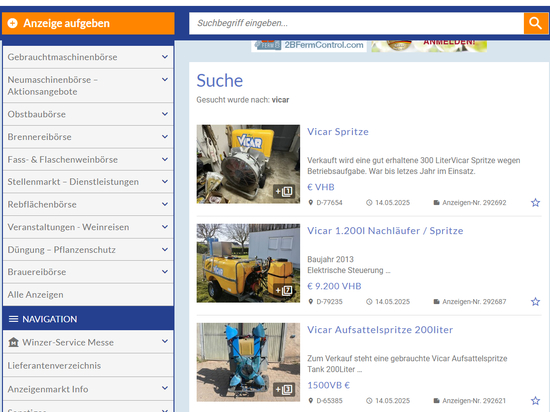The width and height of the screenshot is (550, 412).
Task: Click Anzeige aufgeben button
Action: (x=88, y=23)
